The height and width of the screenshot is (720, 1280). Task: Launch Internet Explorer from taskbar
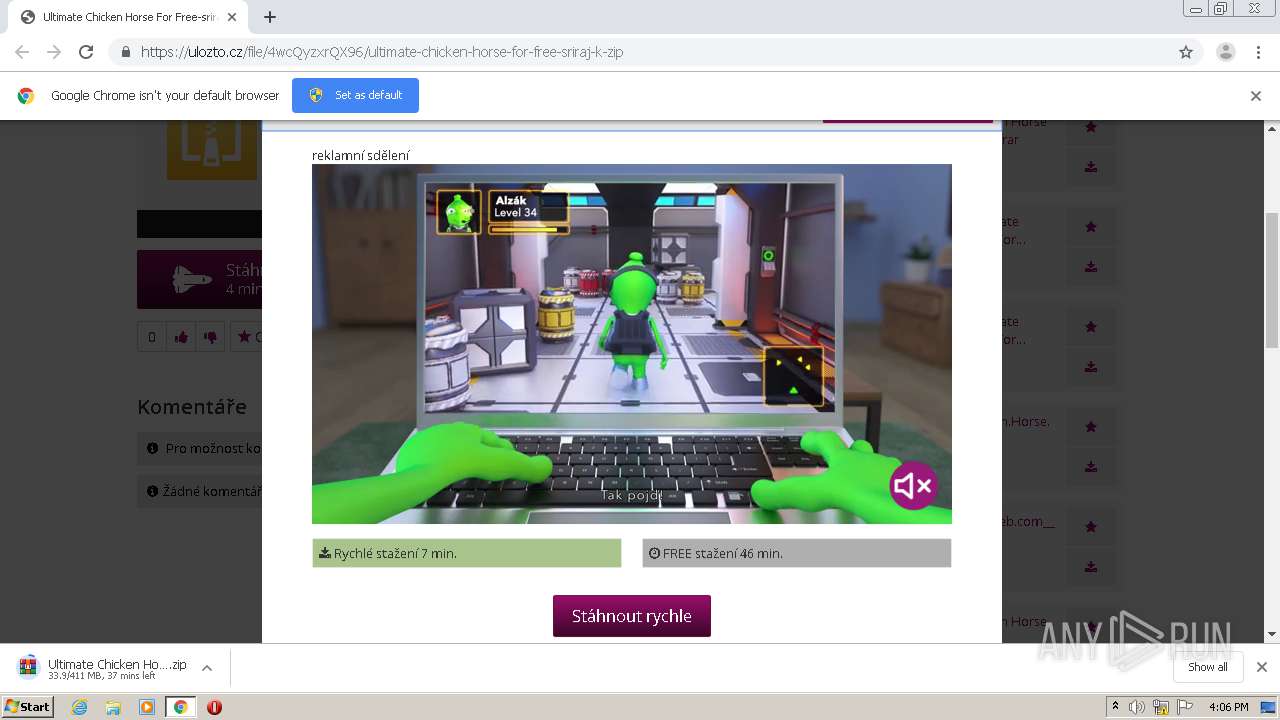(79, 707)
